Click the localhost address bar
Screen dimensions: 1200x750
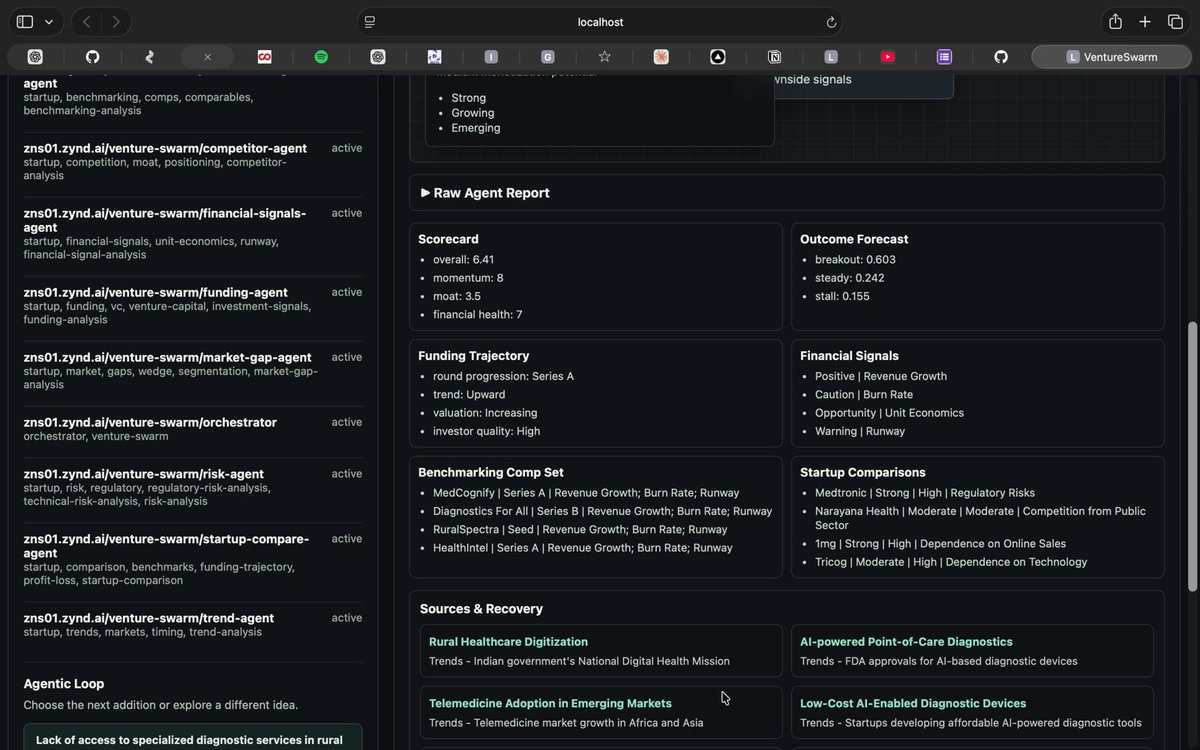[600, 22]
